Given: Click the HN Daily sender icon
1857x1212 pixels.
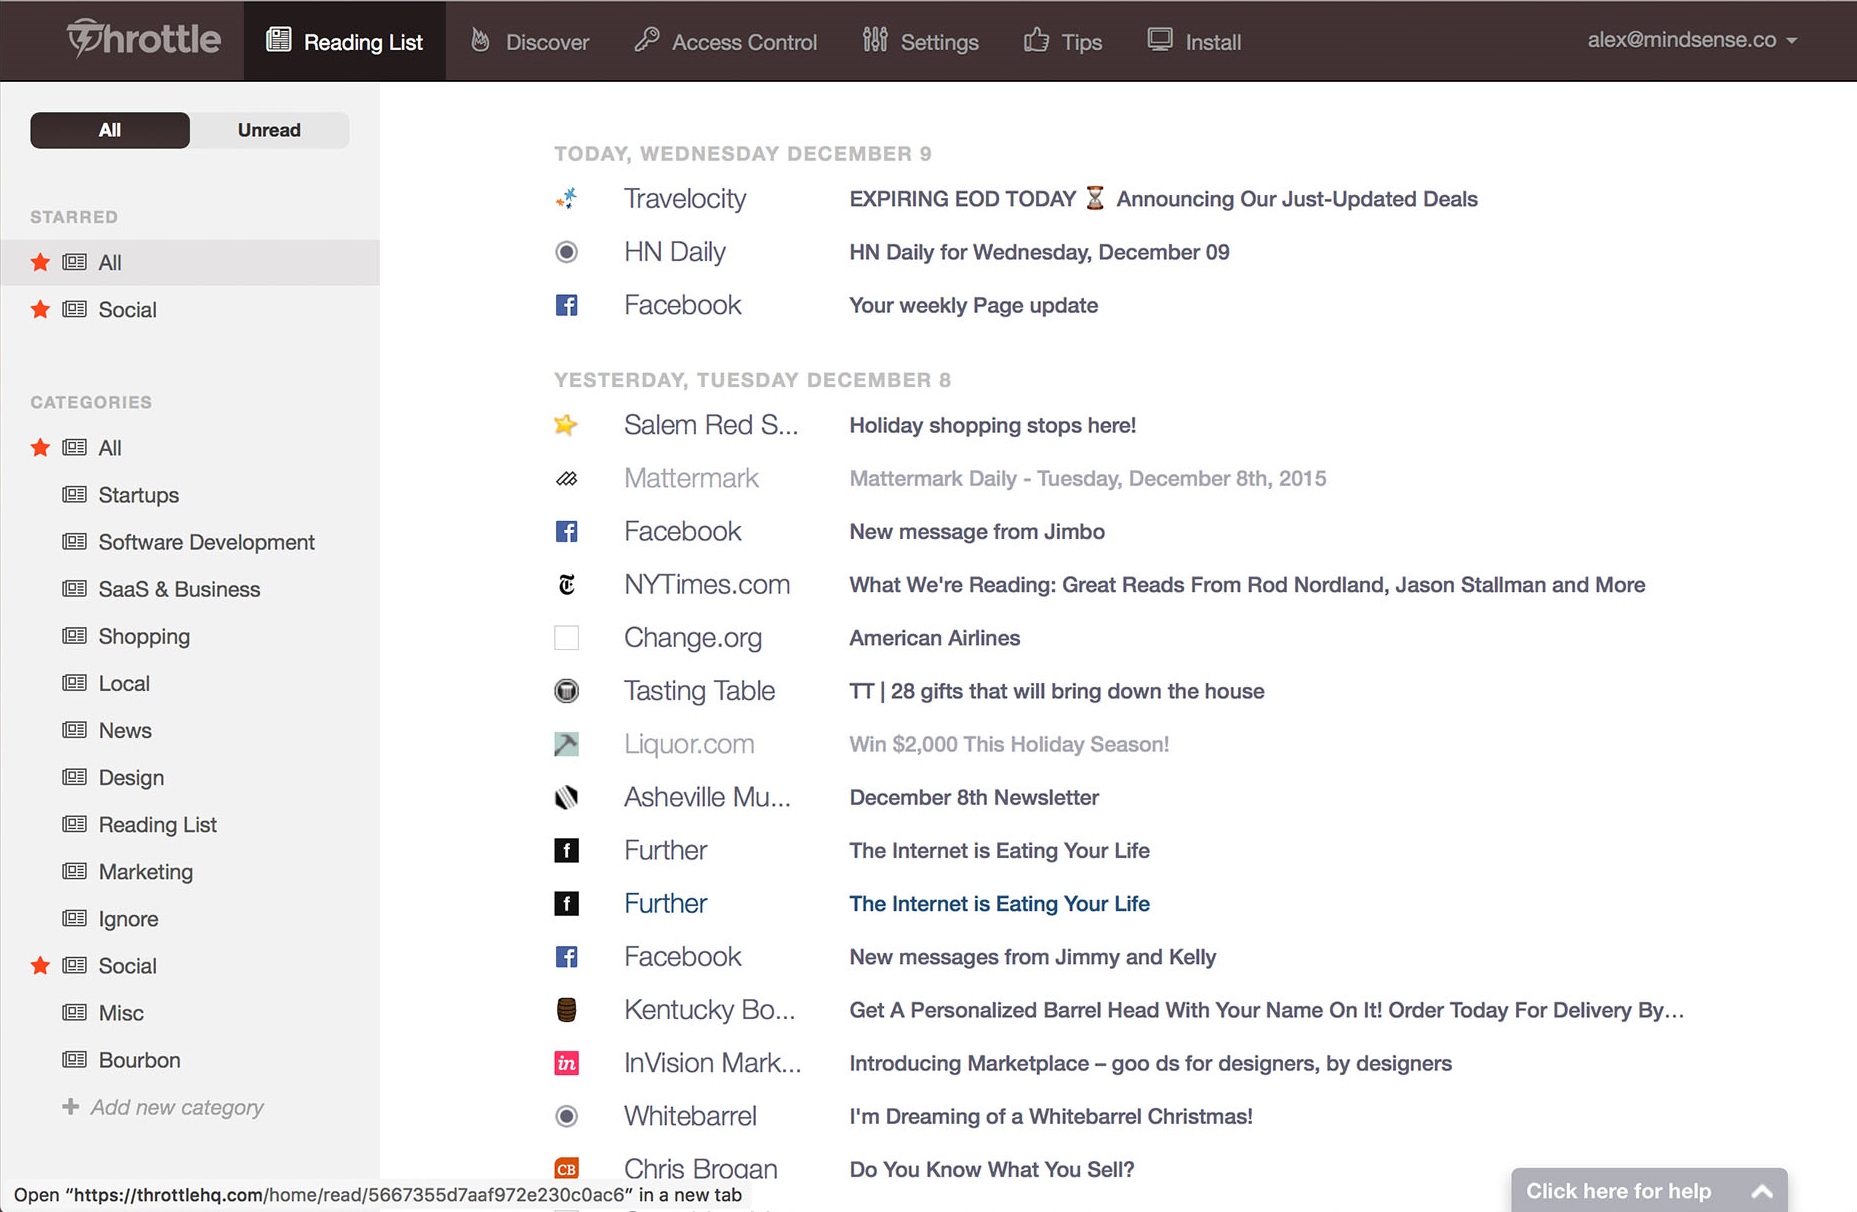Looking at the screenshot, I should click(566, 252).
